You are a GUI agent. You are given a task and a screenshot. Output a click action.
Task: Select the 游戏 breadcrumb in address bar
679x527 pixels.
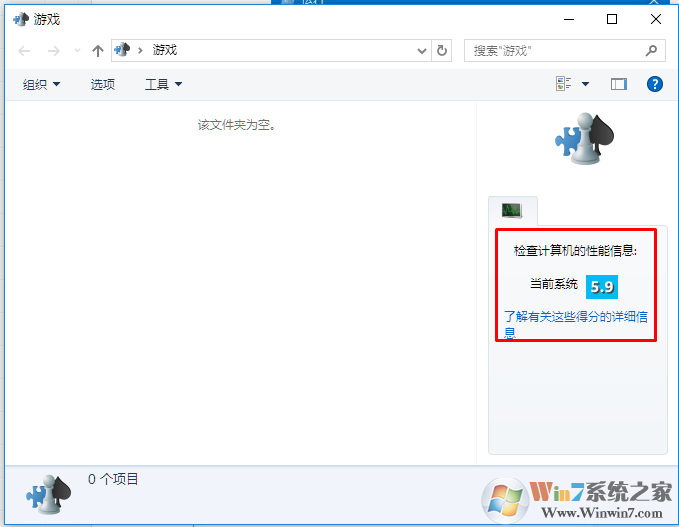[x=165, y=50]
